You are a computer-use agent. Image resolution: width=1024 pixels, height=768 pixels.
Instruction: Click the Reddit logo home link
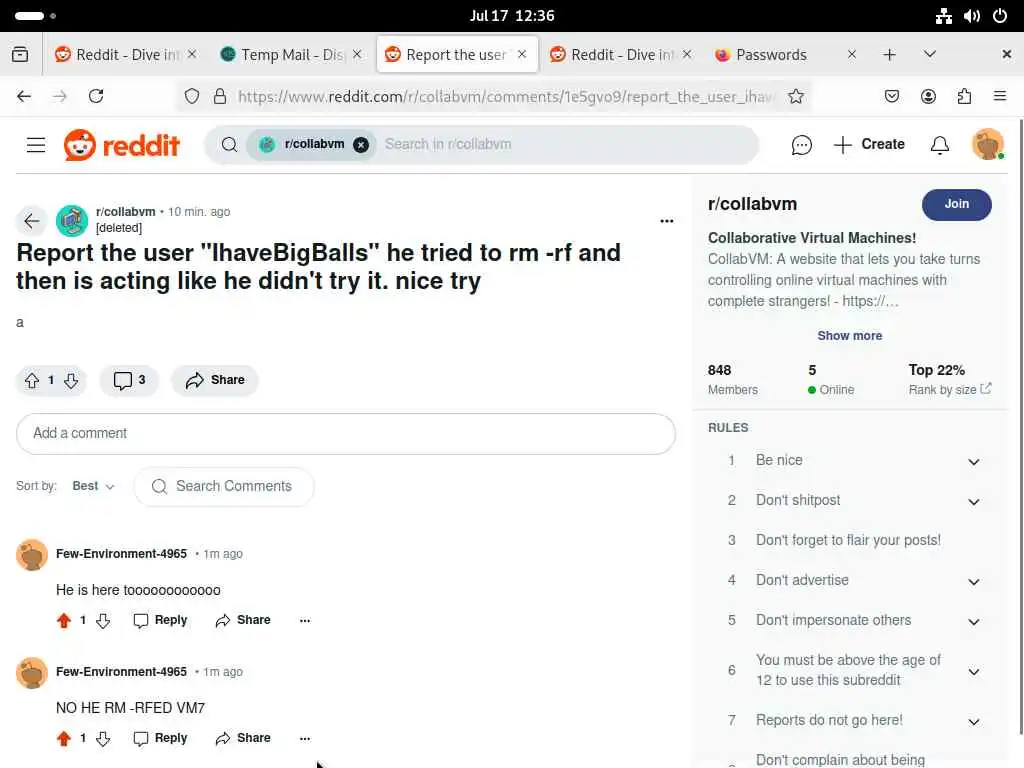[x=122, y=144]
